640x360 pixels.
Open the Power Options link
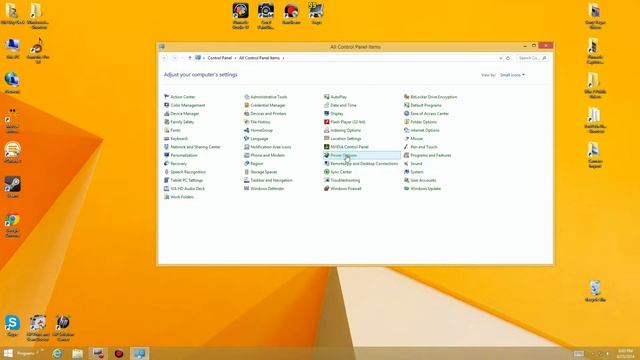point(344,155)
